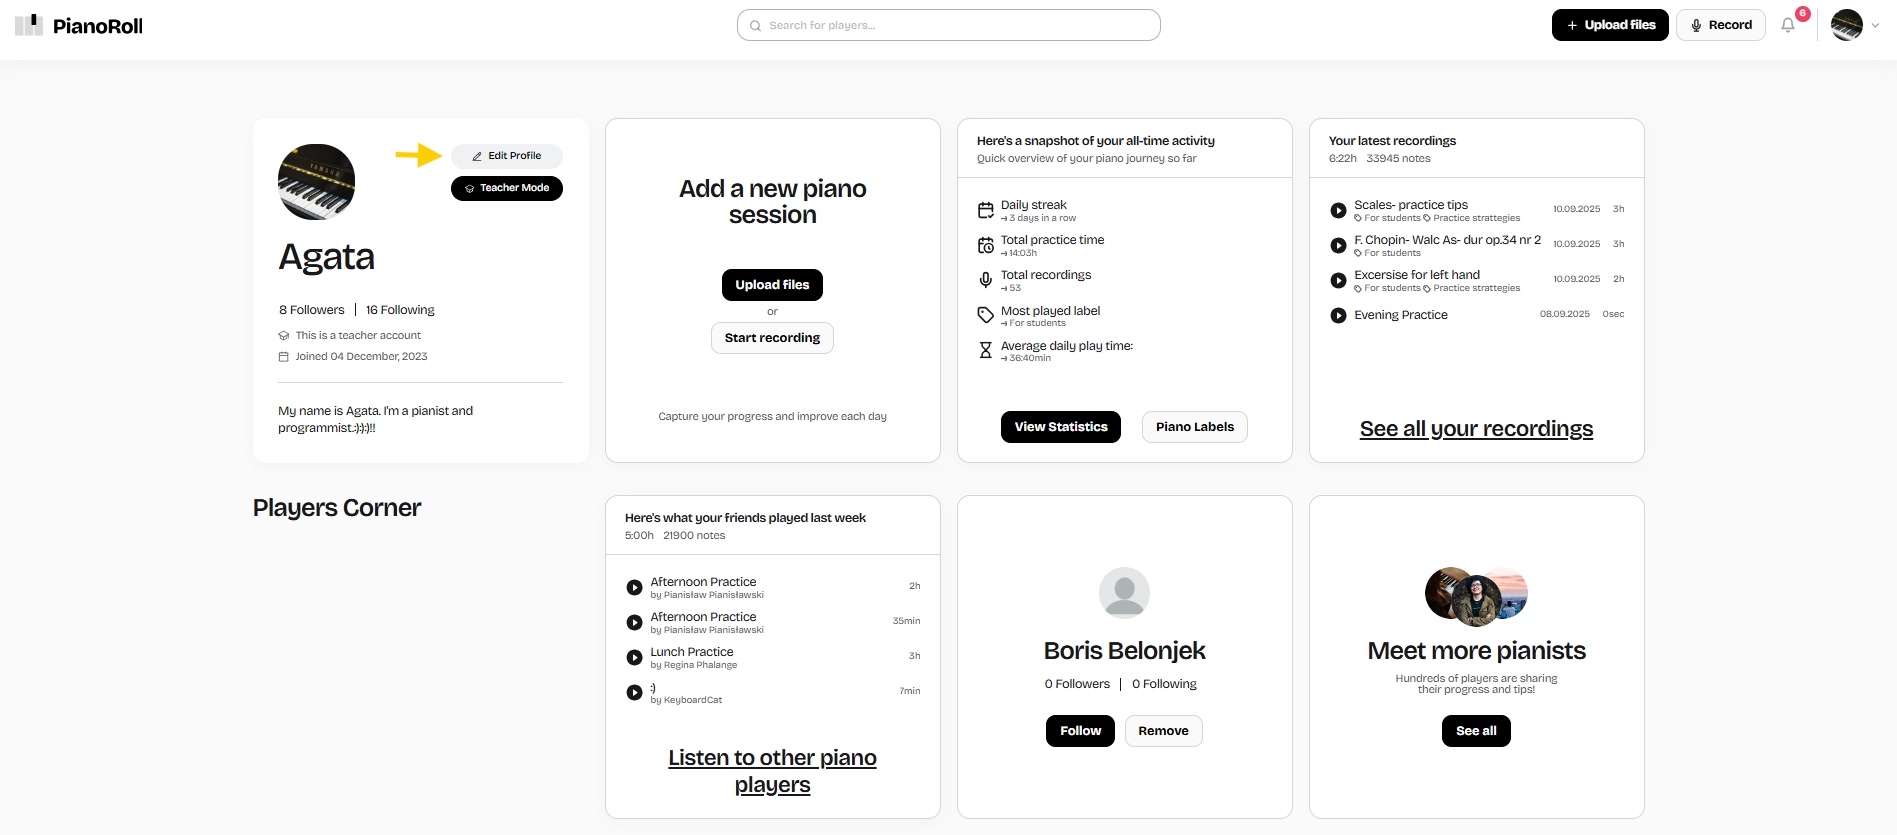The image size is (1897, 835).
Task: Open View Statistics
Action: pos(1060,427)
